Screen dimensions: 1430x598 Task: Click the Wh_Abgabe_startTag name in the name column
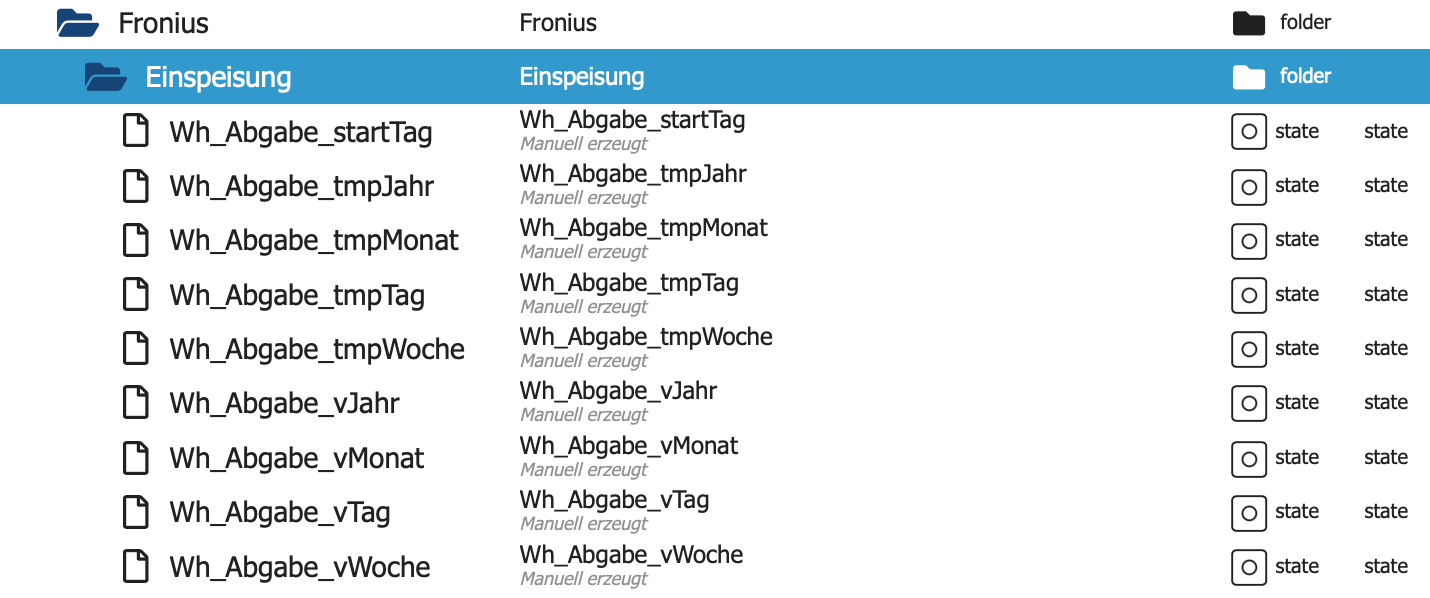[x=632, y=120]
